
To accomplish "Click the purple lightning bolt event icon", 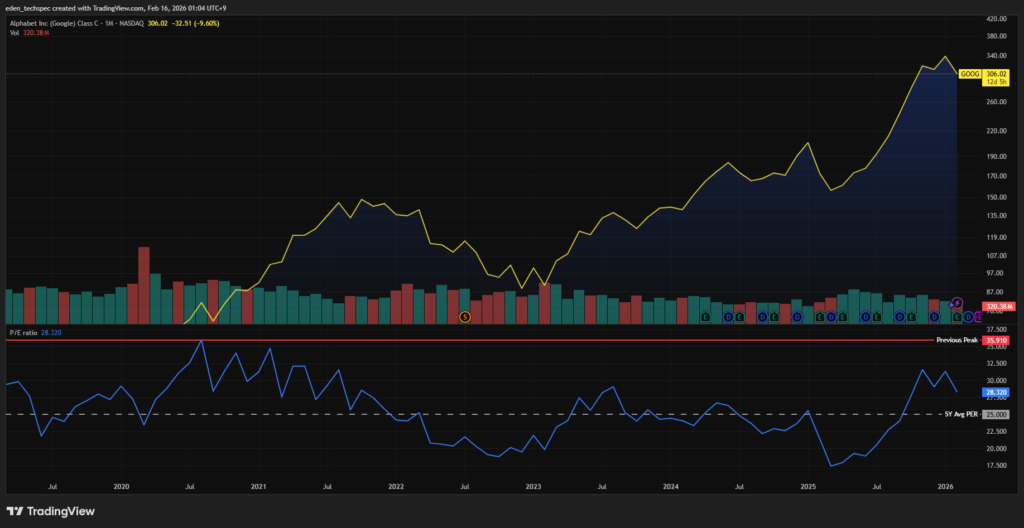I will (x=957, y=303).
